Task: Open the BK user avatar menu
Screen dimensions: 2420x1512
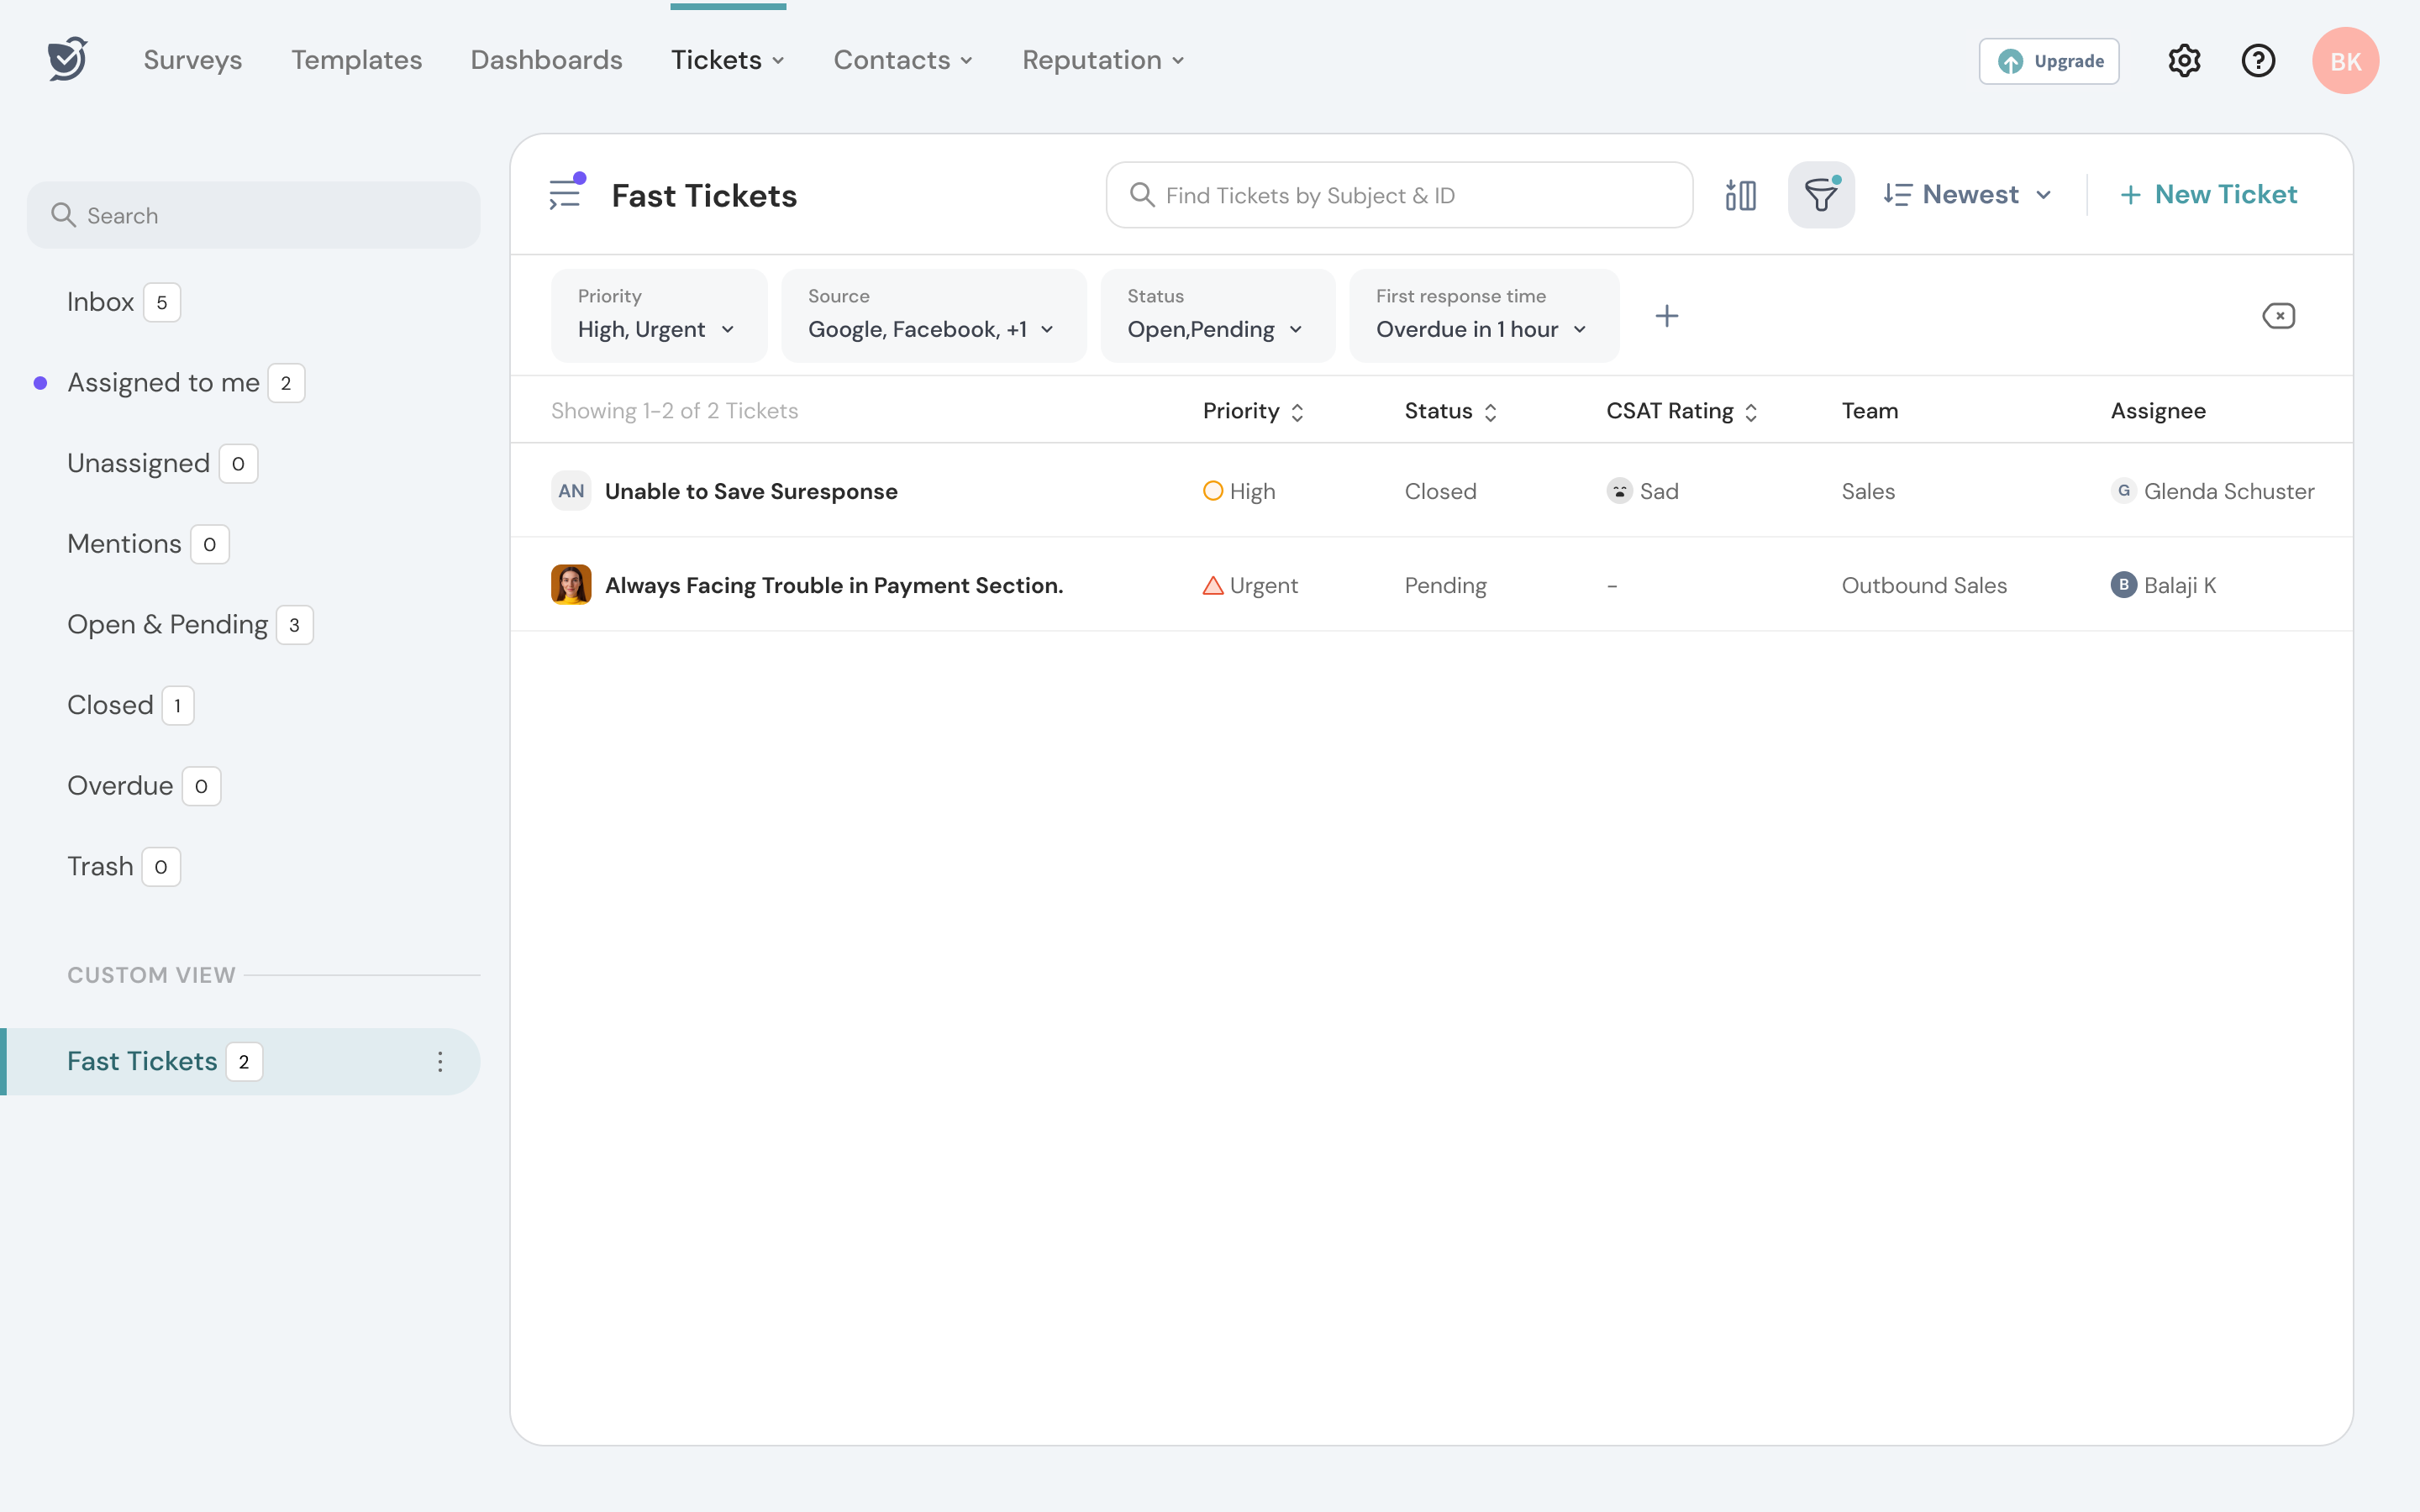Action: pos(2345,61)
